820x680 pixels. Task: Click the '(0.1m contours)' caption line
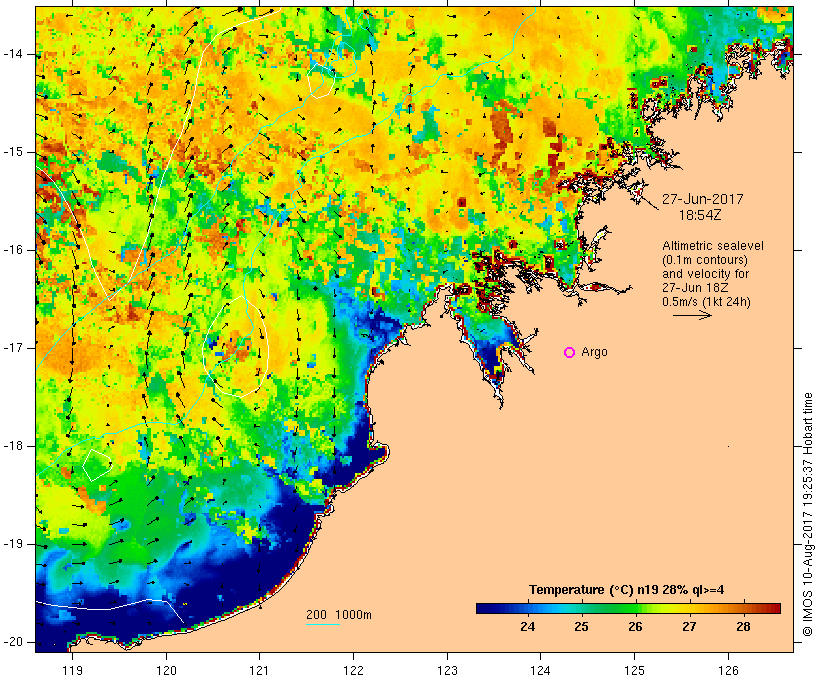(x=705, y=260)
